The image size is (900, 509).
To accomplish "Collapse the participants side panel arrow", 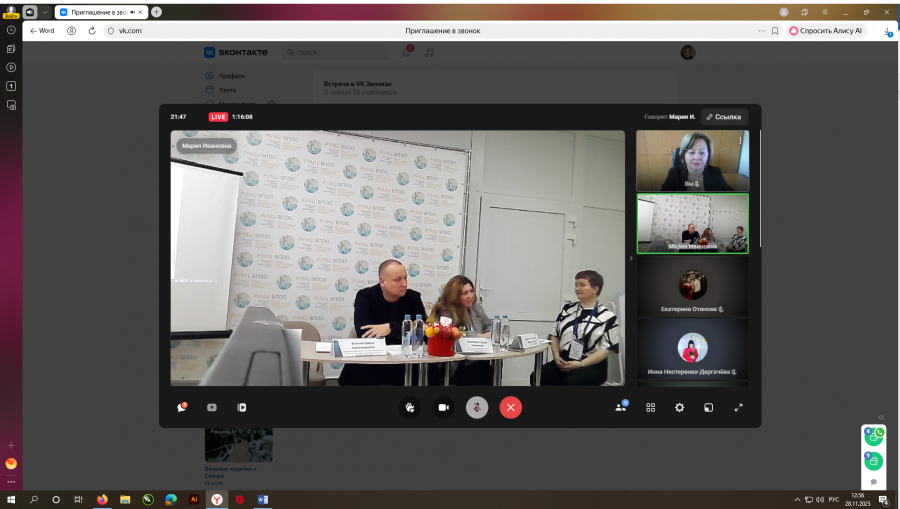I will click(x=630, y=258).
